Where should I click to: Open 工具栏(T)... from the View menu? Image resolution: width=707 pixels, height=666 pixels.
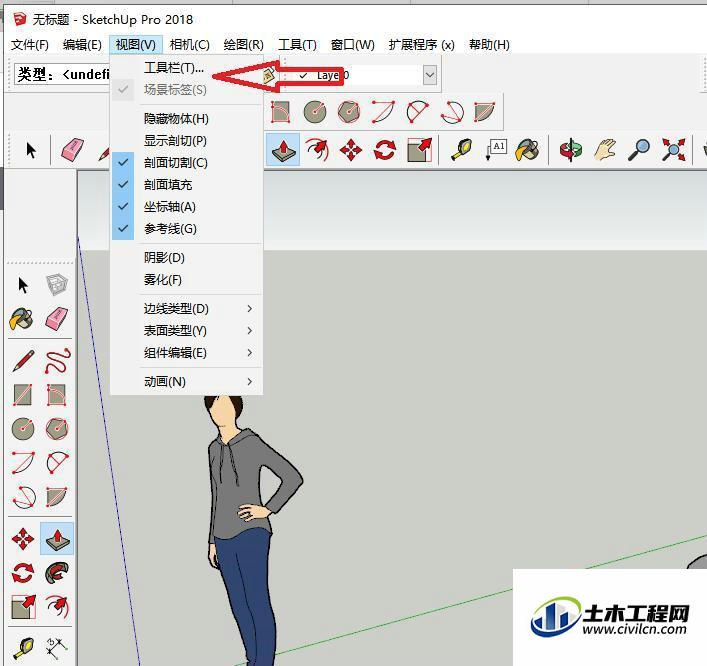coord(187,68)
